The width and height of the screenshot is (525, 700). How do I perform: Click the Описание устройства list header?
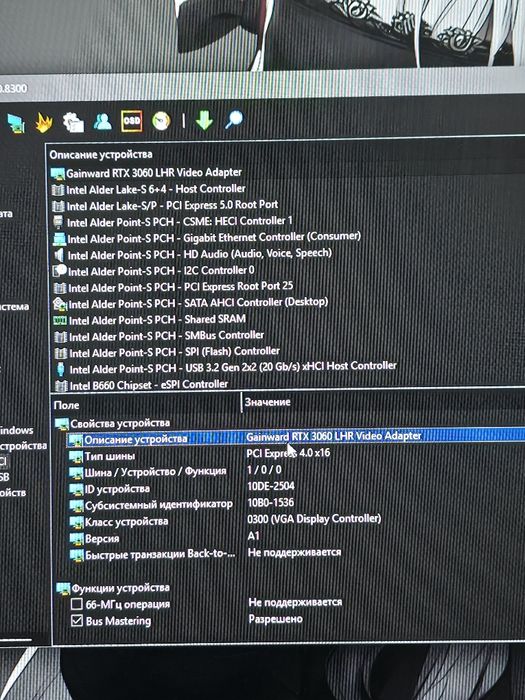101,154
